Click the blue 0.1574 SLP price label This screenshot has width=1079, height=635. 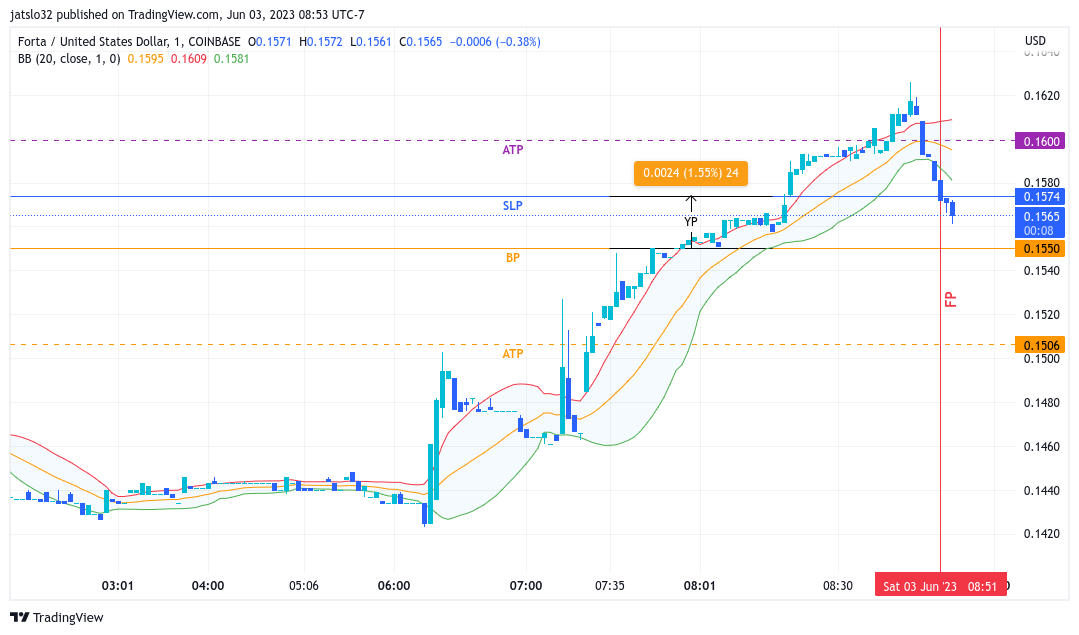(1040, 197)
